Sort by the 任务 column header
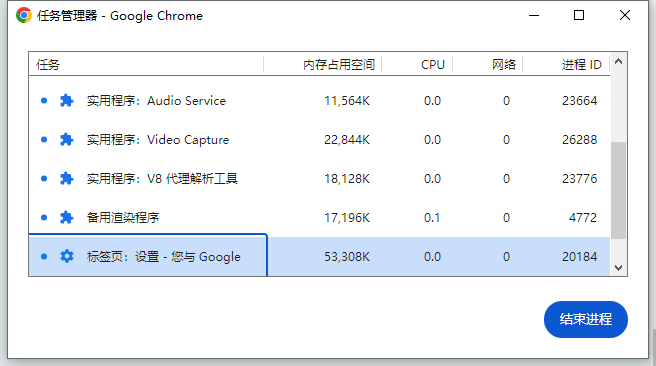 [146, 64]
